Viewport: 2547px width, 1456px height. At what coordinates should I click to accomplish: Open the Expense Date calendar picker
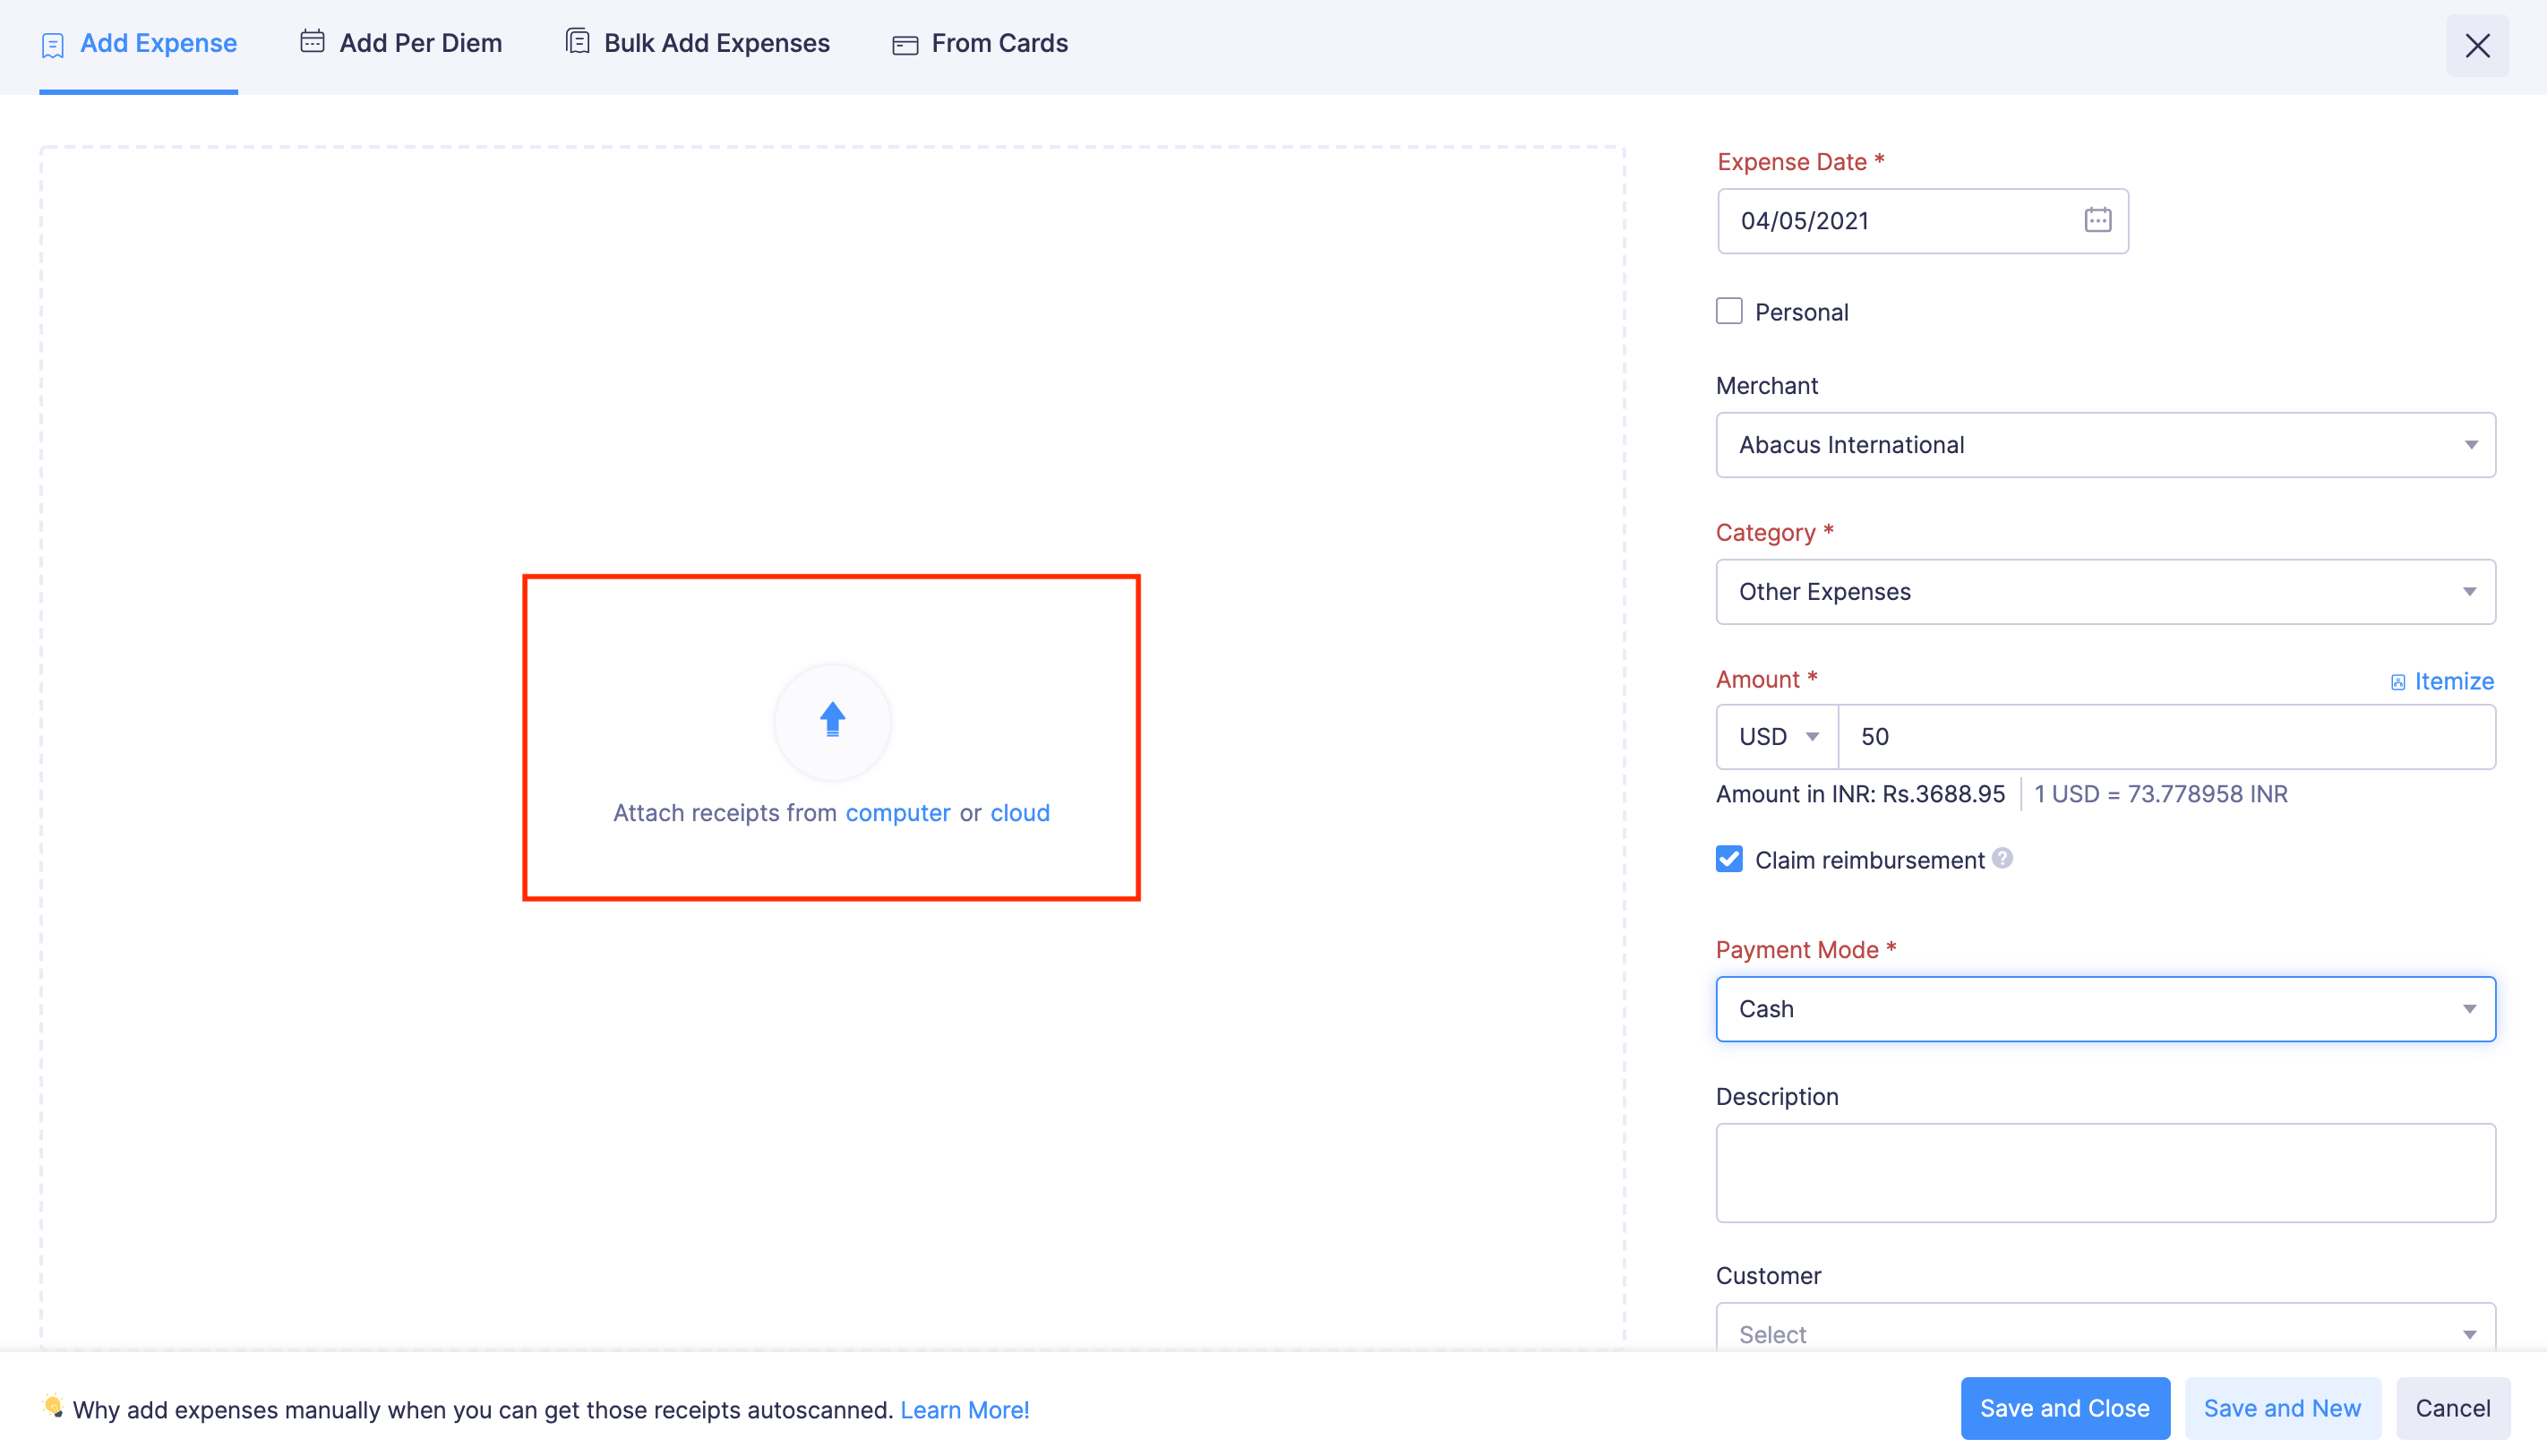click(2097, 220)
